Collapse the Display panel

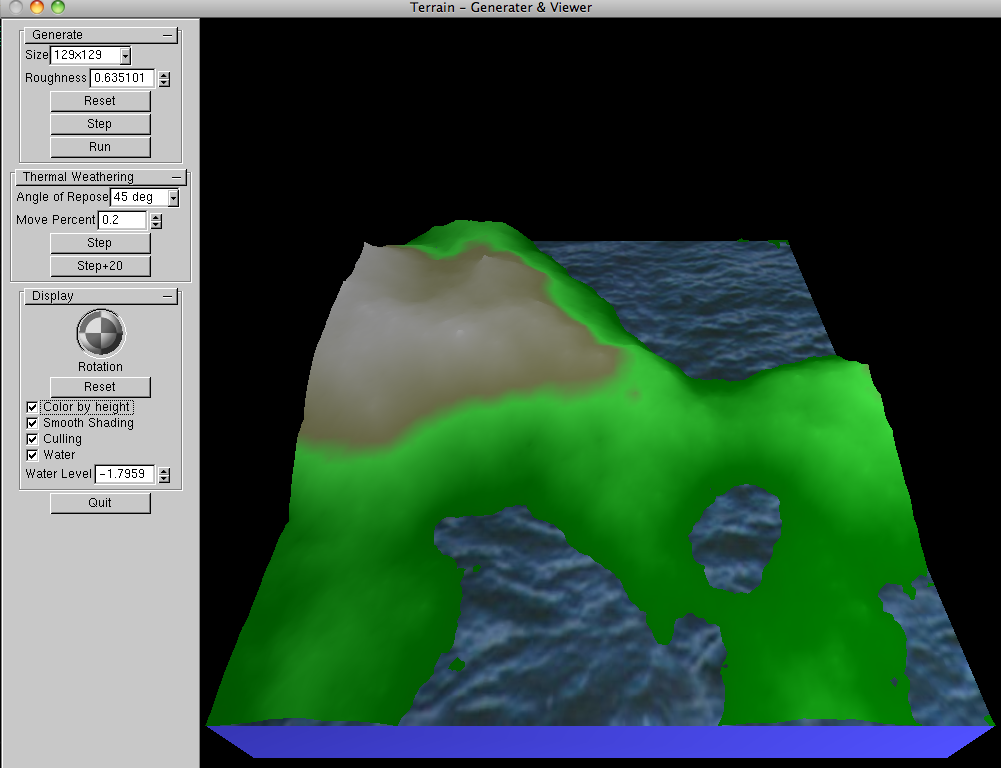coord(167,296)
